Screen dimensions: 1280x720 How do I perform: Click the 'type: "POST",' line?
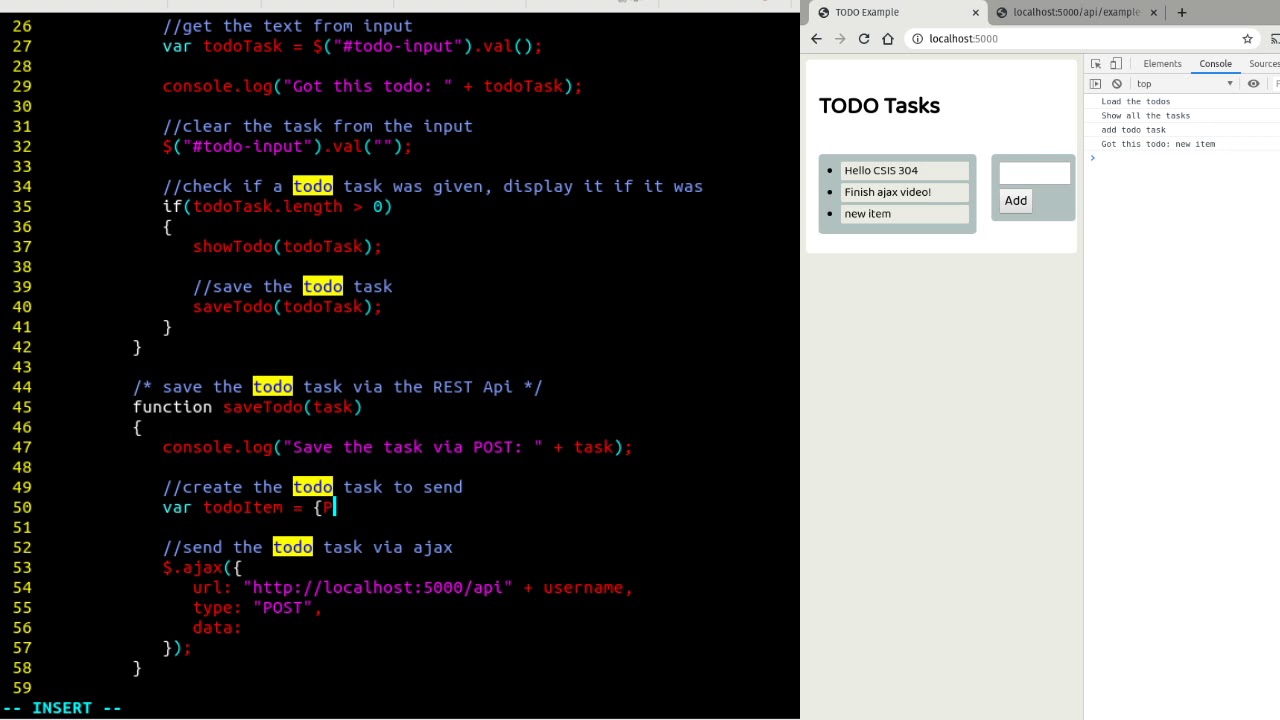(257, 608)
